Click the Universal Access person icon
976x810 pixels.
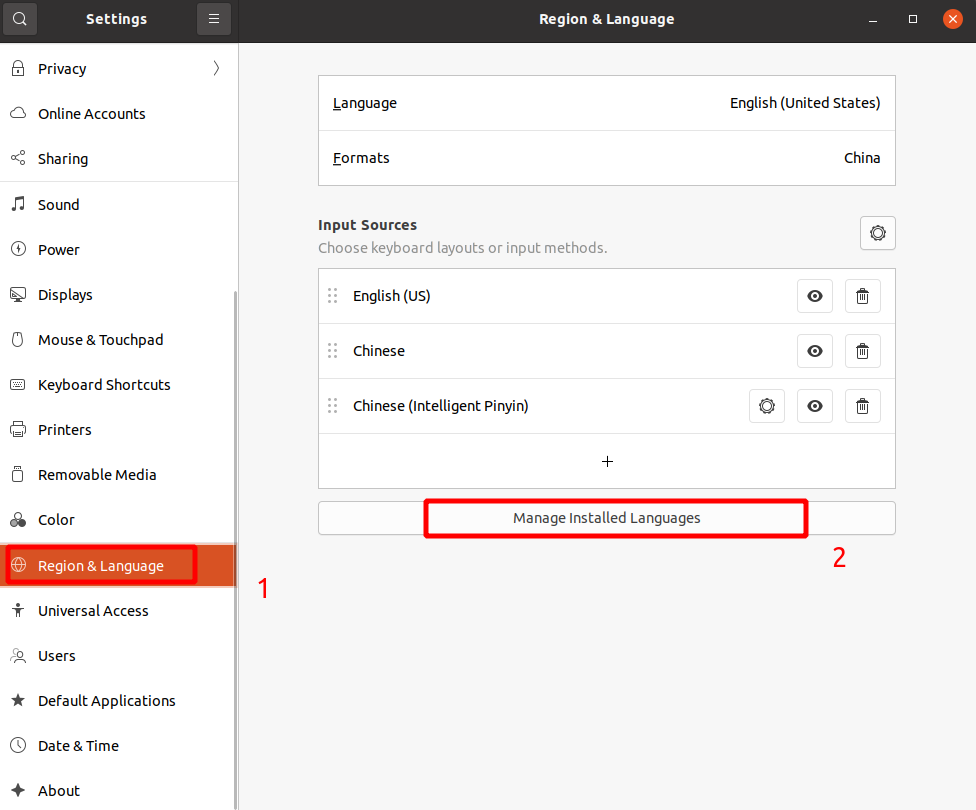[18, 610]
